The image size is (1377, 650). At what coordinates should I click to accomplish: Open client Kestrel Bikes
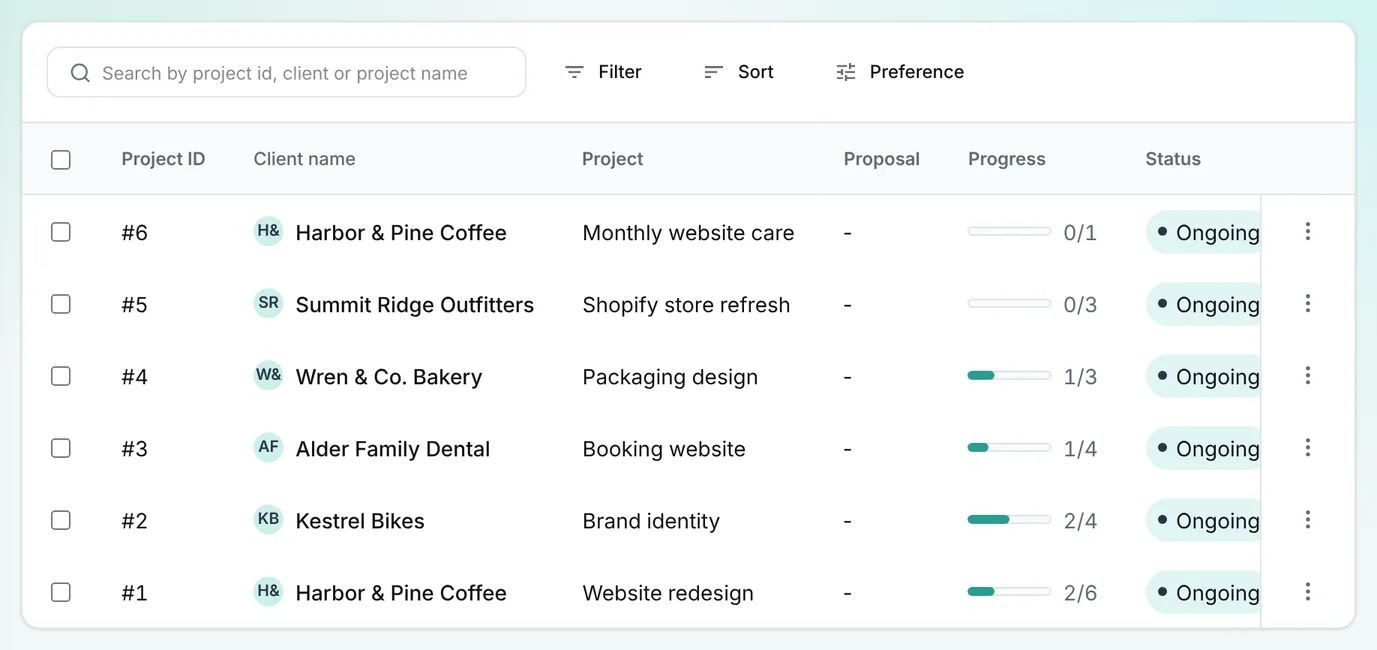click(x=360, y=520)
